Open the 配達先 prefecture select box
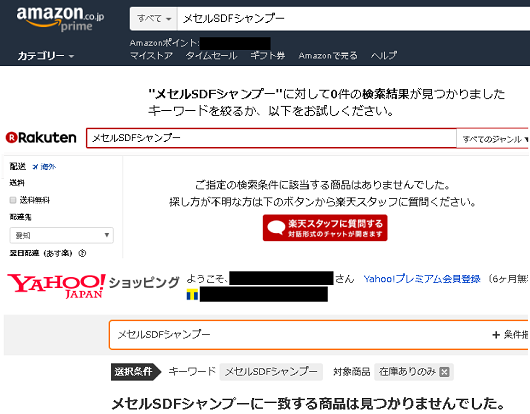Image resolution: width=530 pixels, height=414 pixels. 62,235
